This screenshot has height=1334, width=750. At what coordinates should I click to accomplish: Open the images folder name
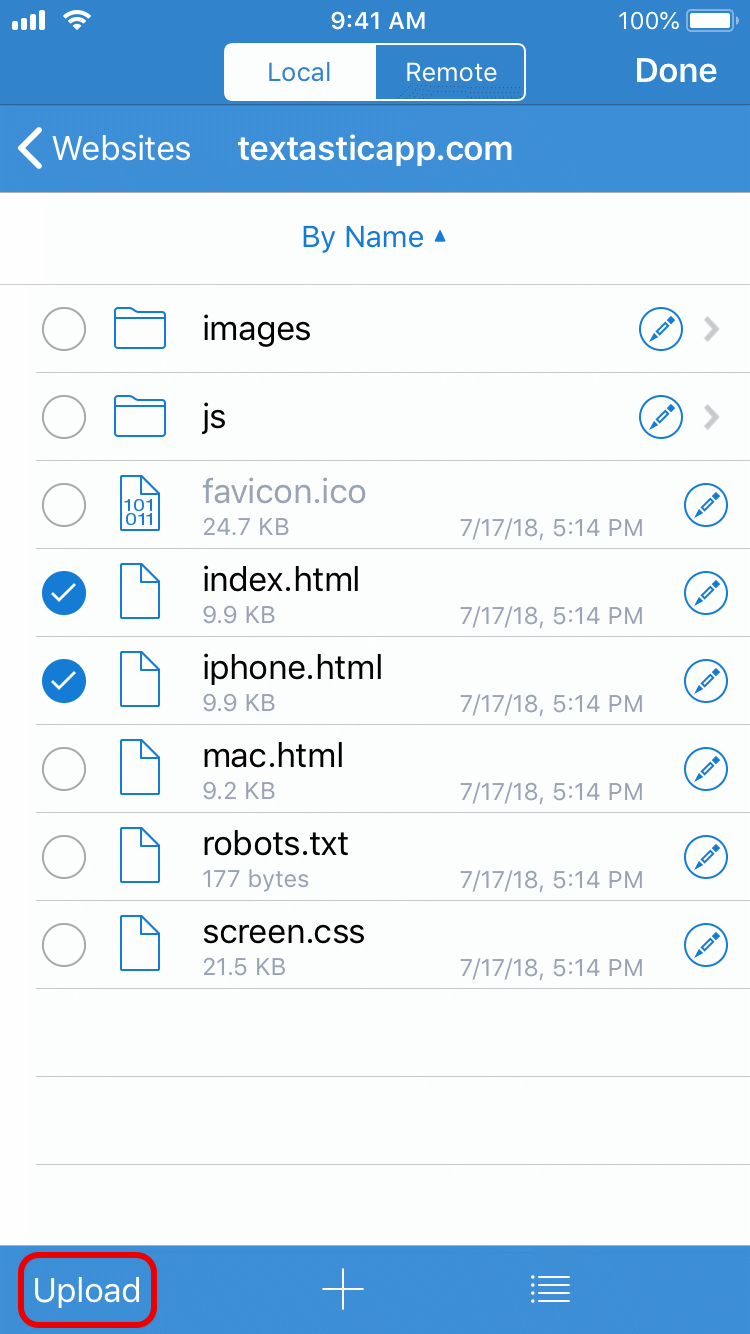point(256,329)
